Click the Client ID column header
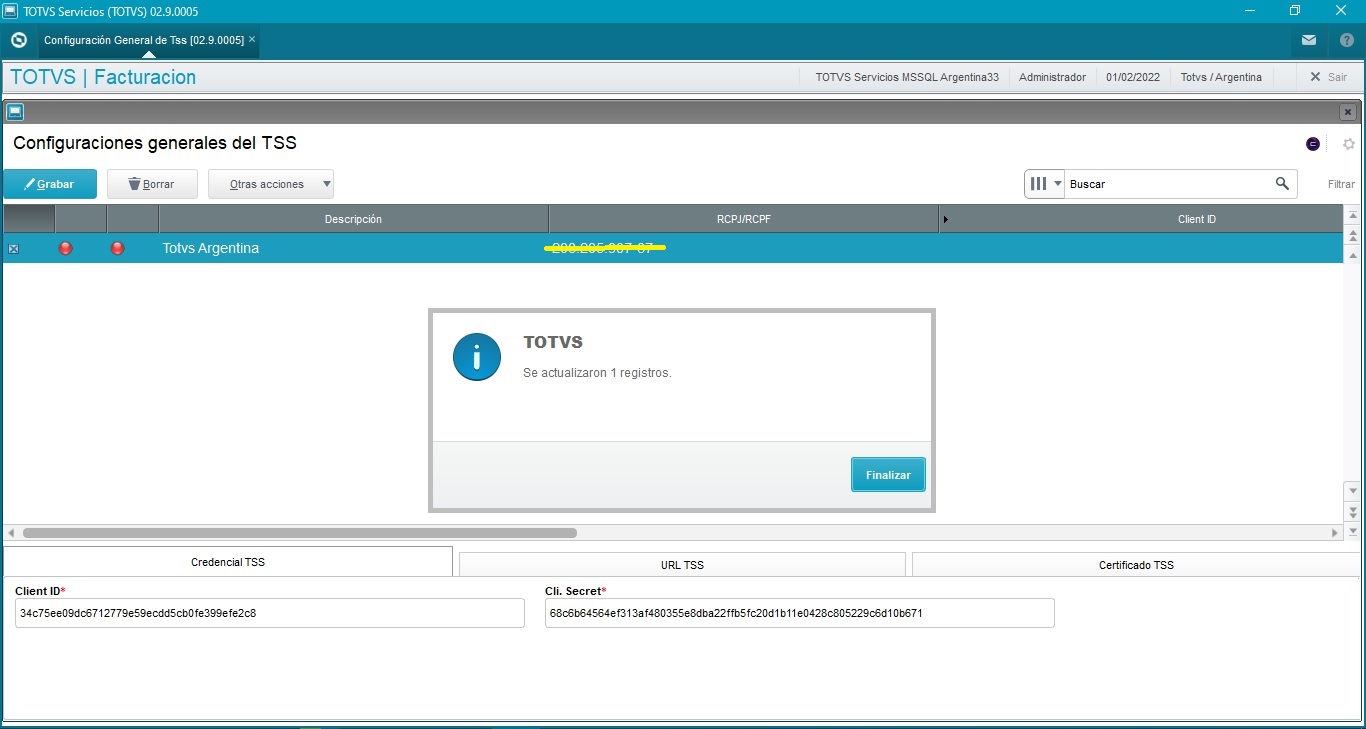Screen dimensions: 1366x729 click(1196, 219)
